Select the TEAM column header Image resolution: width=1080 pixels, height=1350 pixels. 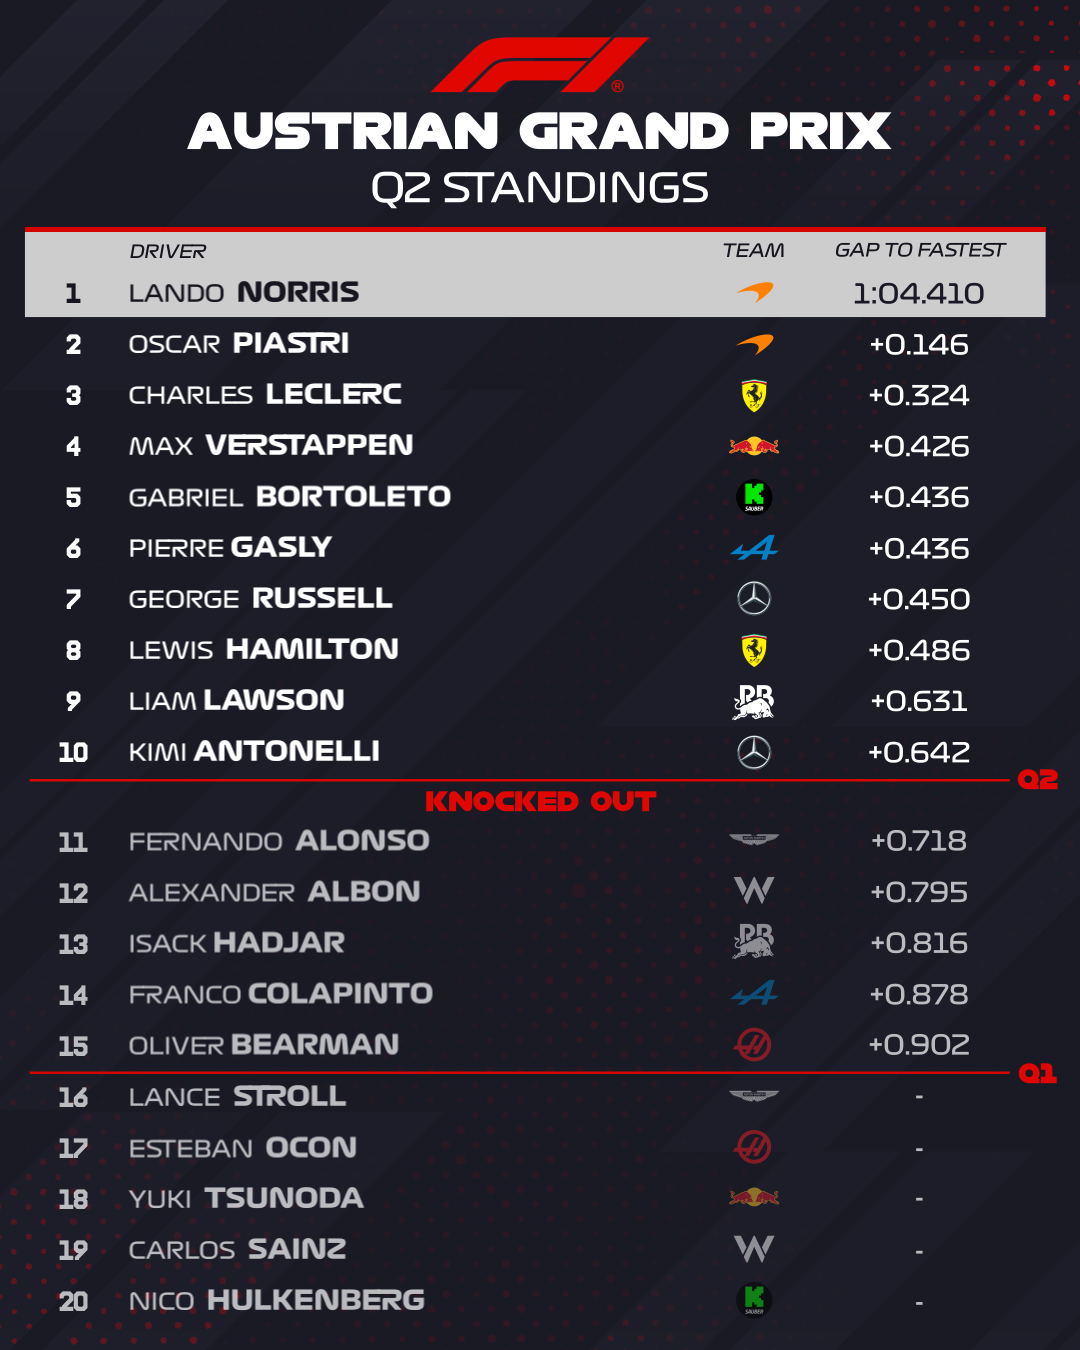(753, 250)
